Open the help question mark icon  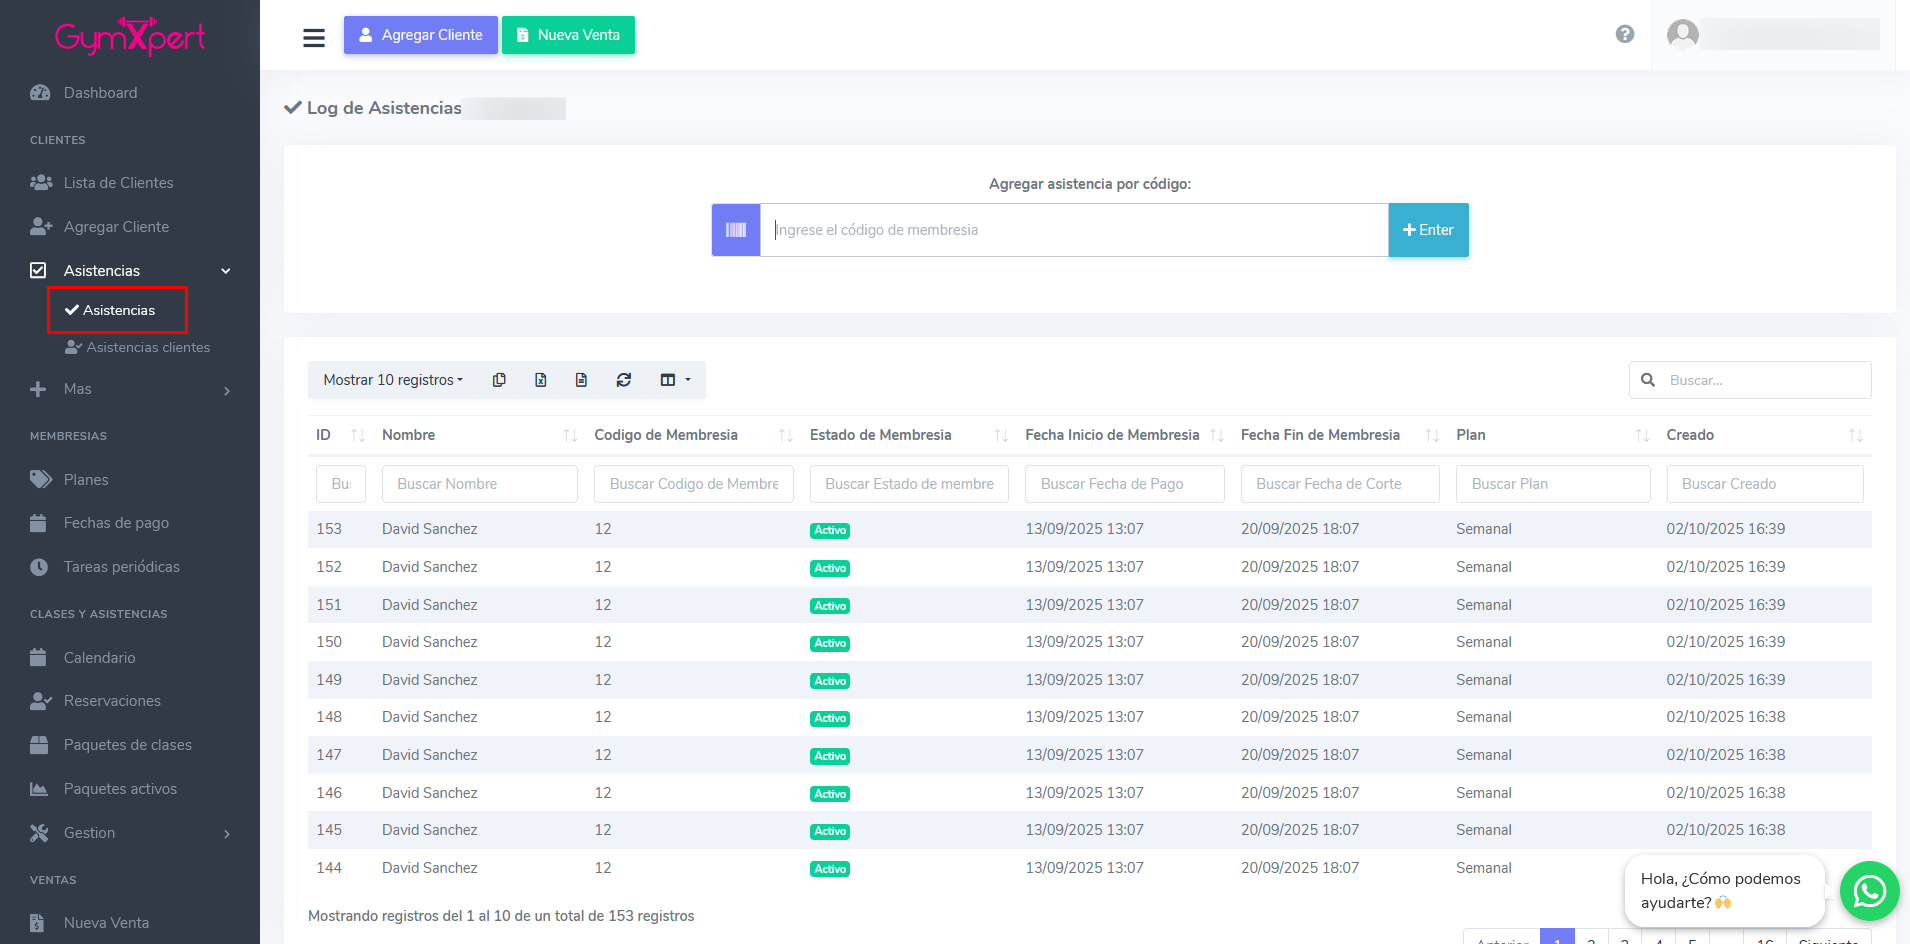click(x=1625, y=34)
